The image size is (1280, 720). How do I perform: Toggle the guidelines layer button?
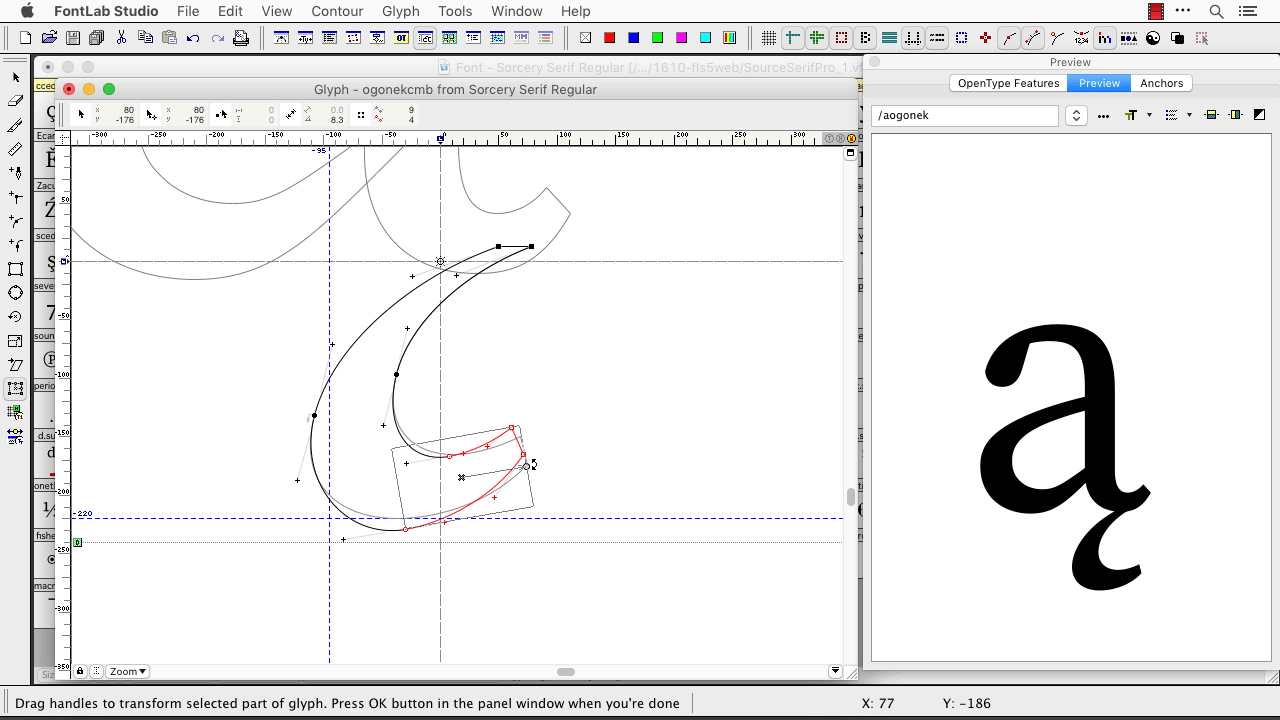pos(793,38)
